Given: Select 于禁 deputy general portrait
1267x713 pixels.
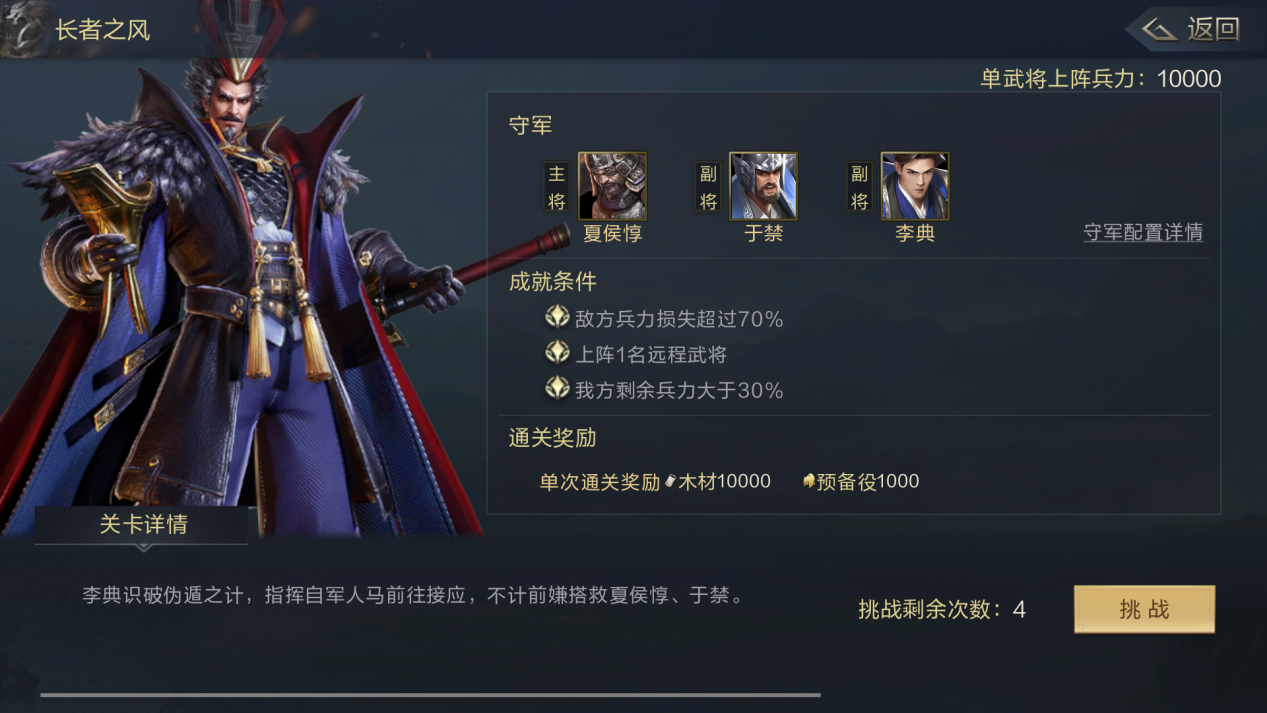Looking at the screenshot, I should pyautogui.click(x=763, y=186).
